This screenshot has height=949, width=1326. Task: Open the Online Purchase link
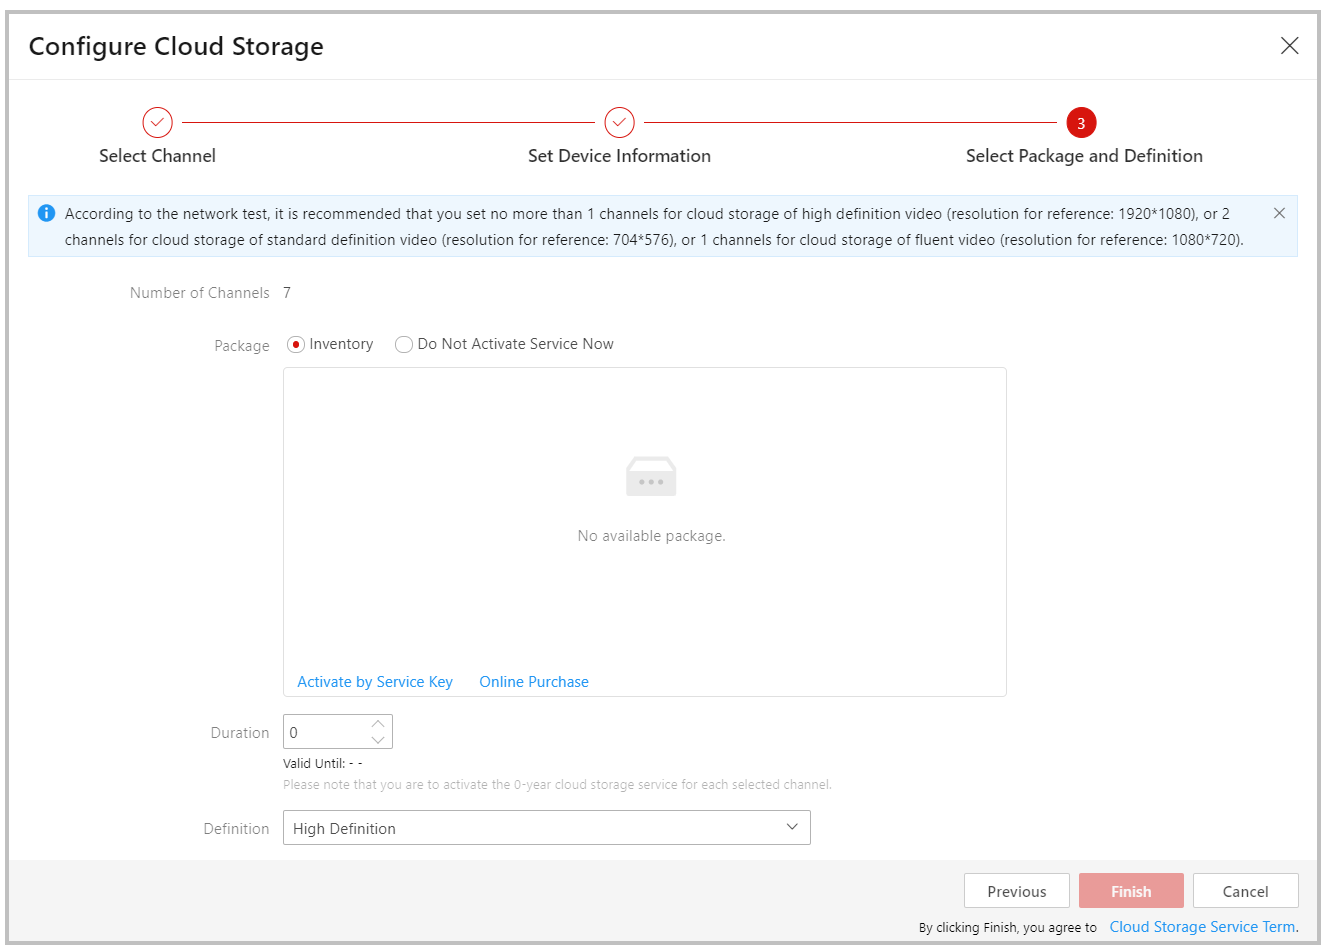point(534,682)
